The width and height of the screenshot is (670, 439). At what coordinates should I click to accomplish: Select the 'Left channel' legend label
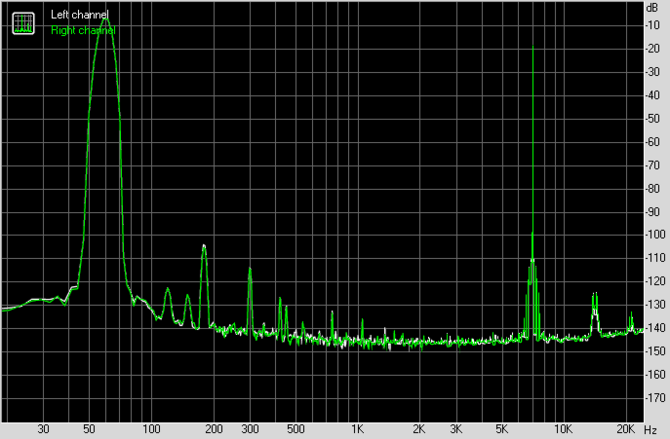click(79, 15)
